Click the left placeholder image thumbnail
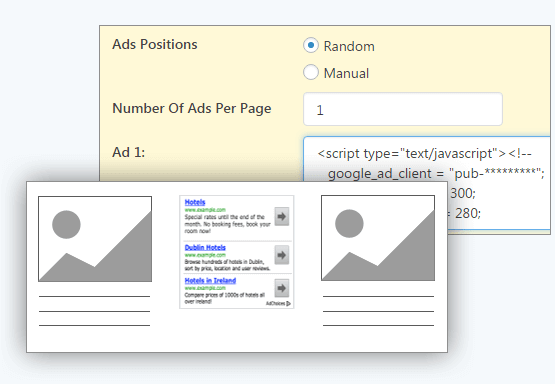 (95, 239)
